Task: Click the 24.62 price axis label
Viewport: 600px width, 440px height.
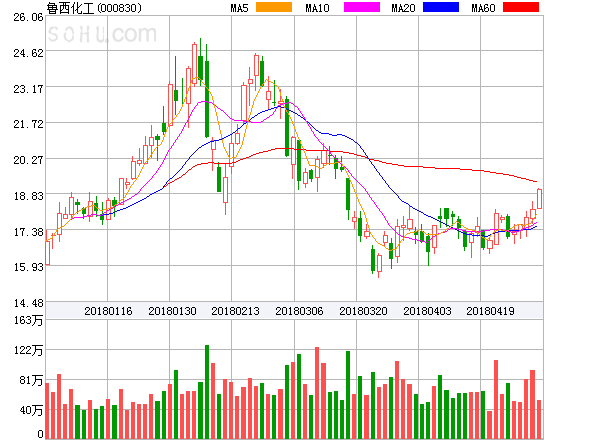Action: 28,53
